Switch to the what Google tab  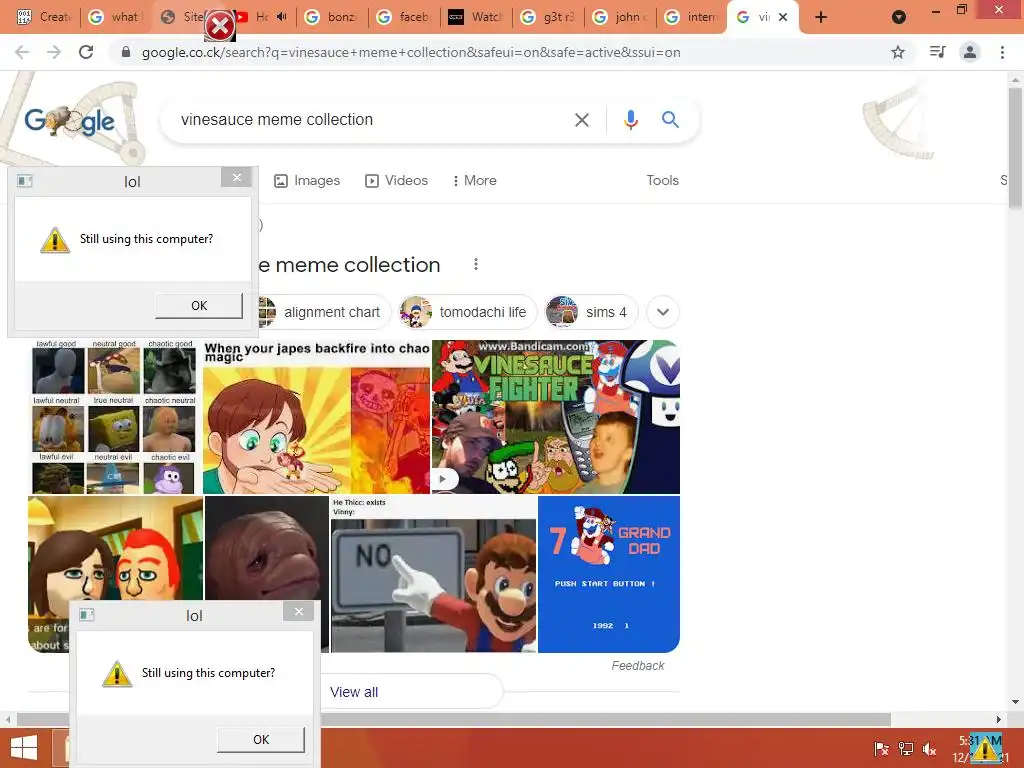(x=115, y=17)
